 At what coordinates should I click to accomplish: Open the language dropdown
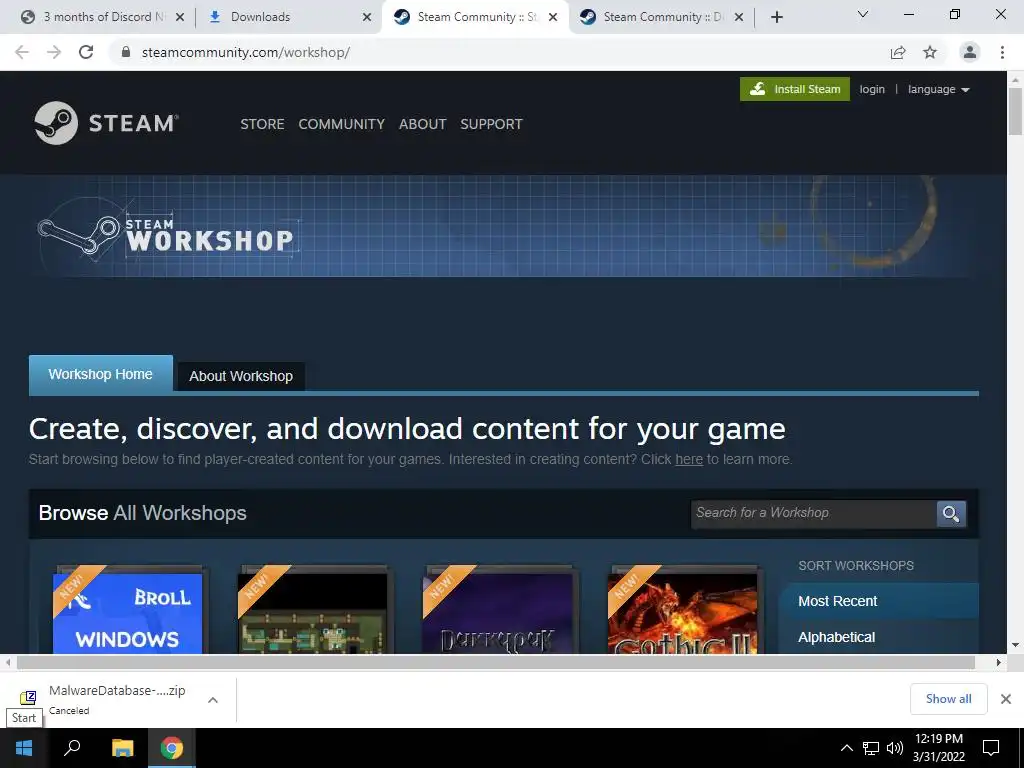pos(938,89)
